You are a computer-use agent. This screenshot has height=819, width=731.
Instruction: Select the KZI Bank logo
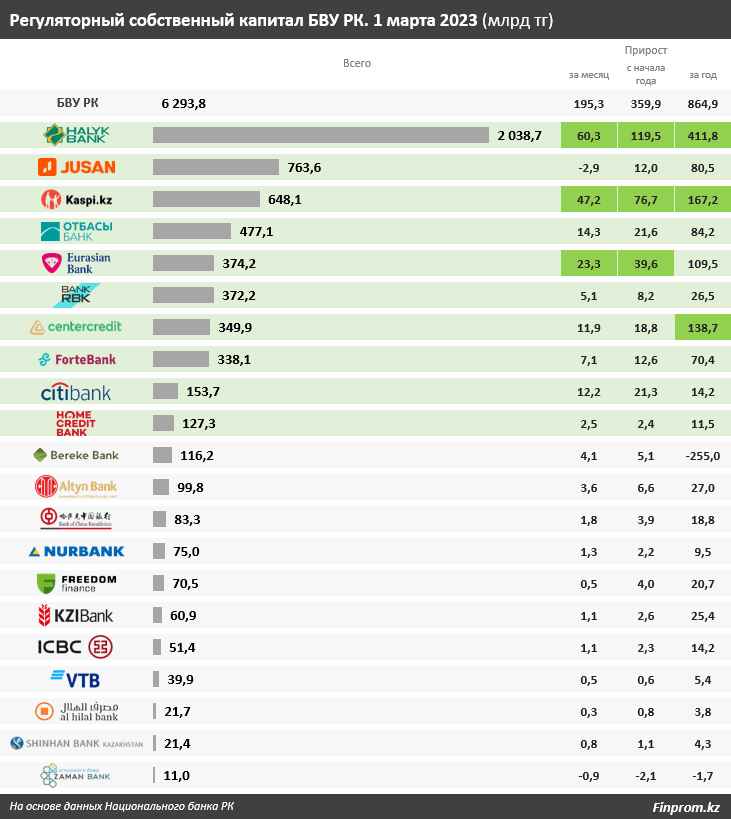pyautogui.click(x=76, y=615)
